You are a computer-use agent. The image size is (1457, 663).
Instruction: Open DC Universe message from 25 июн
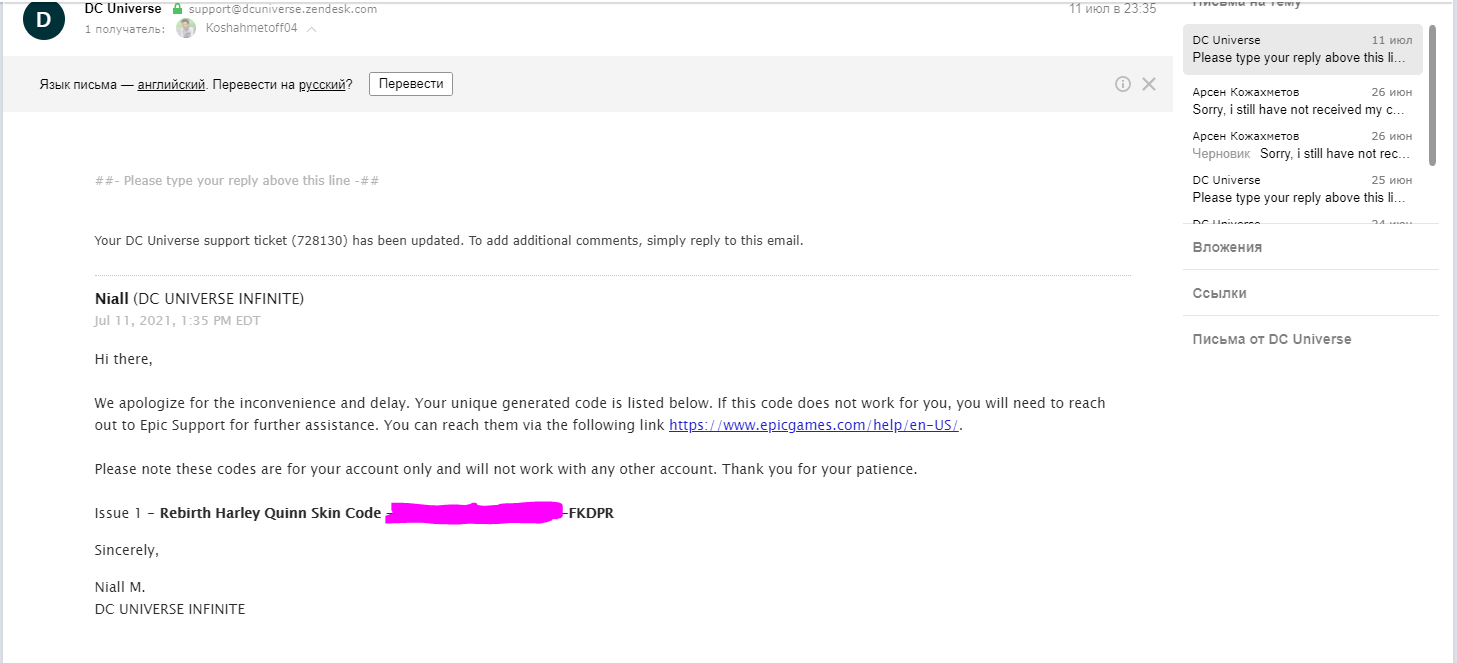pyautogui.click(x=1301, y=189)
